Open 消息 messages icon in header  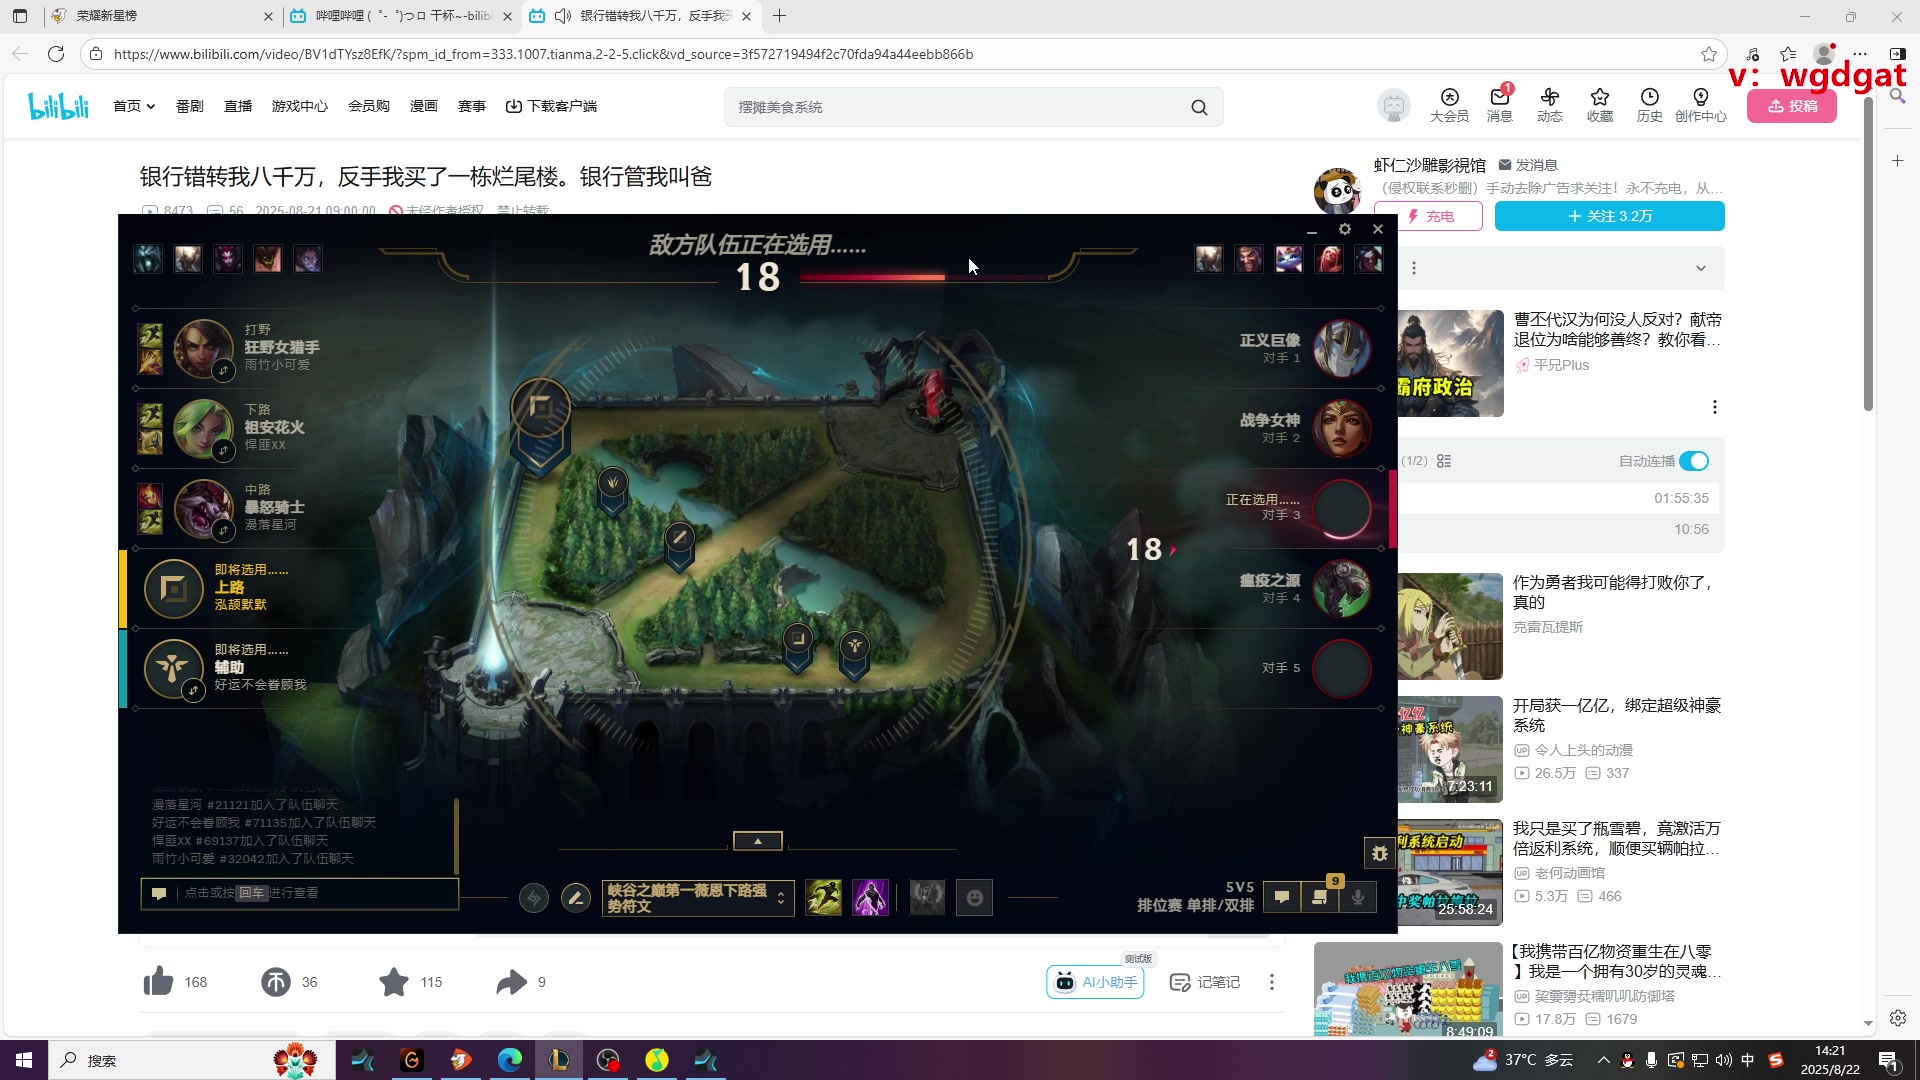coord(1499,104)
